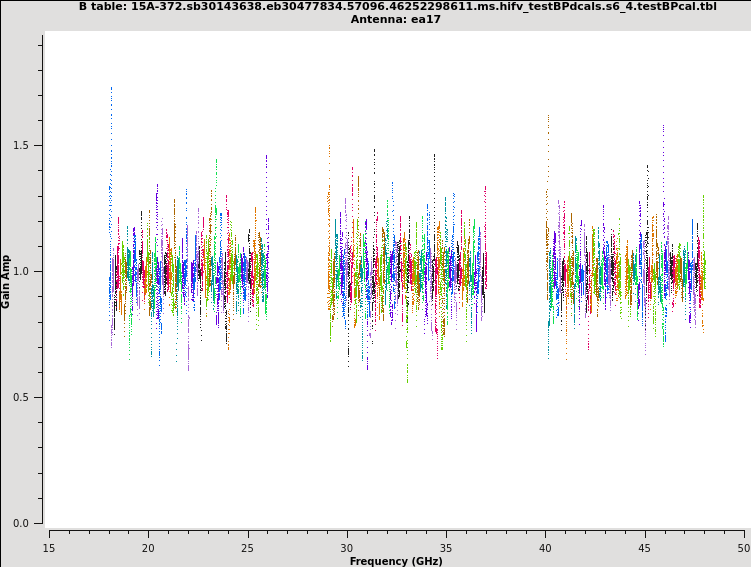Select the 'Antenna: ea17' subtitle
This screenshot has height=567, width=751.
tap(397, 20)
